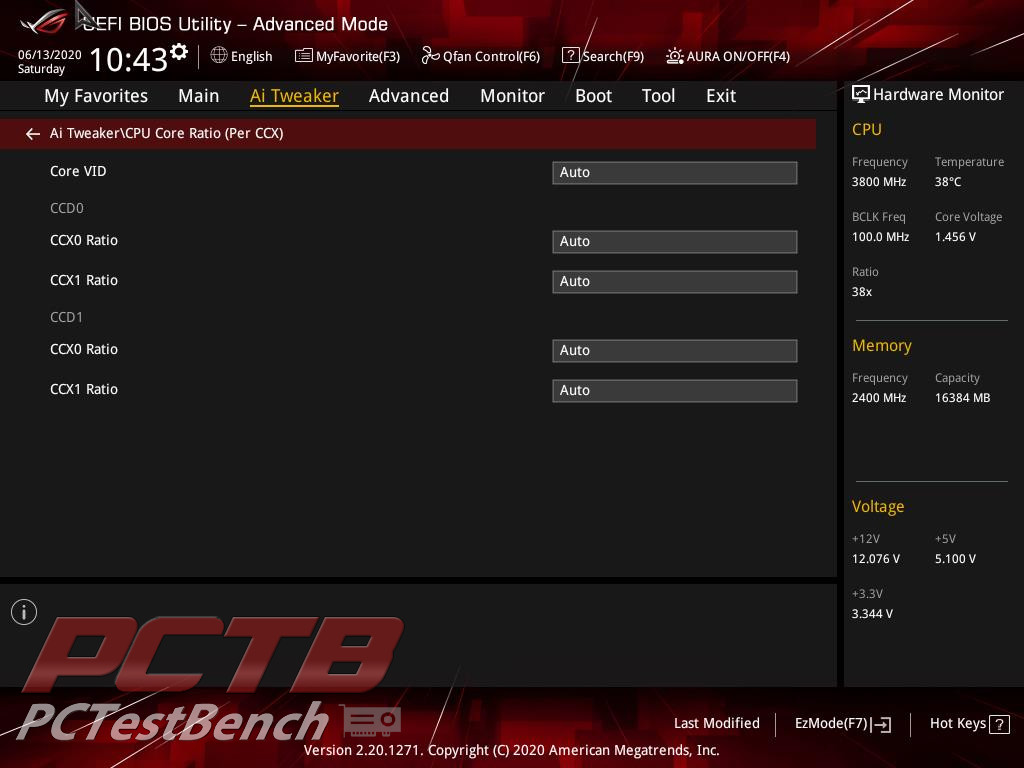Click the CPU section heading
Screen dimensions: 1024x768
[867, 129]
